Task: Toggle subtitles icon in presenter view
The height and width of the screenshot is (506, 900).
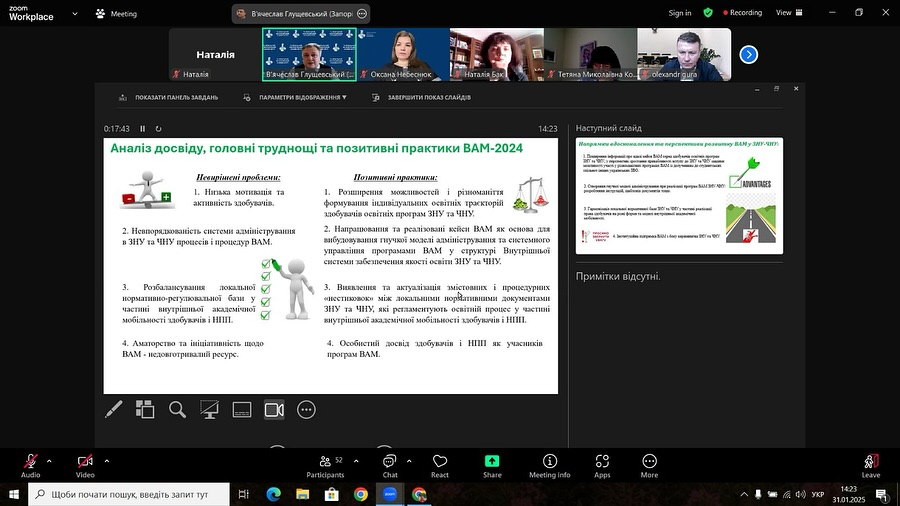Action: pyautogui.click(x=242, y=410)
